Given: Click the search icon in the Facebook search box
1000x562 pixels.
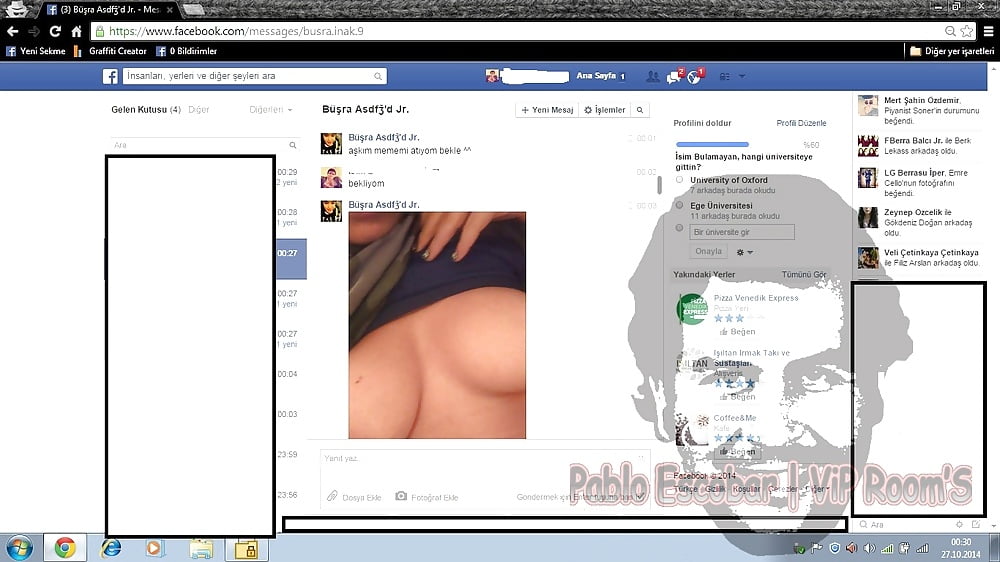Looking at the screenshot, I should (x=378, y=77).
